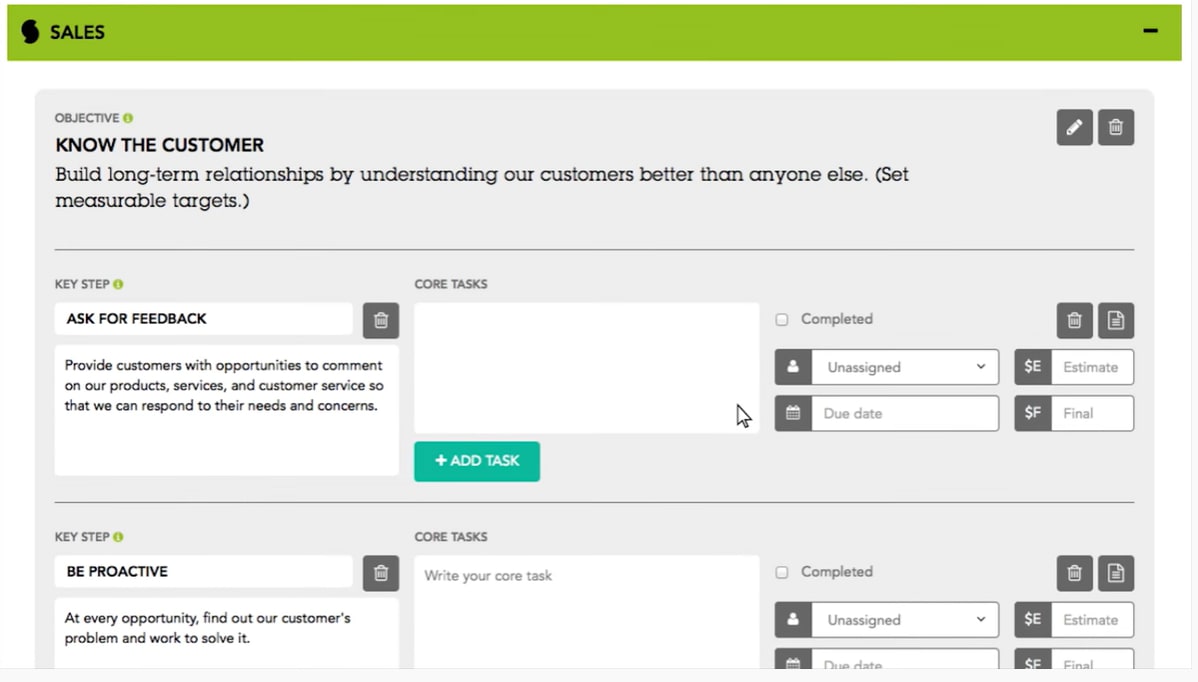Delete the Be Proactive key step
This screenshot has height=682, width=1198.
(381, 573)
